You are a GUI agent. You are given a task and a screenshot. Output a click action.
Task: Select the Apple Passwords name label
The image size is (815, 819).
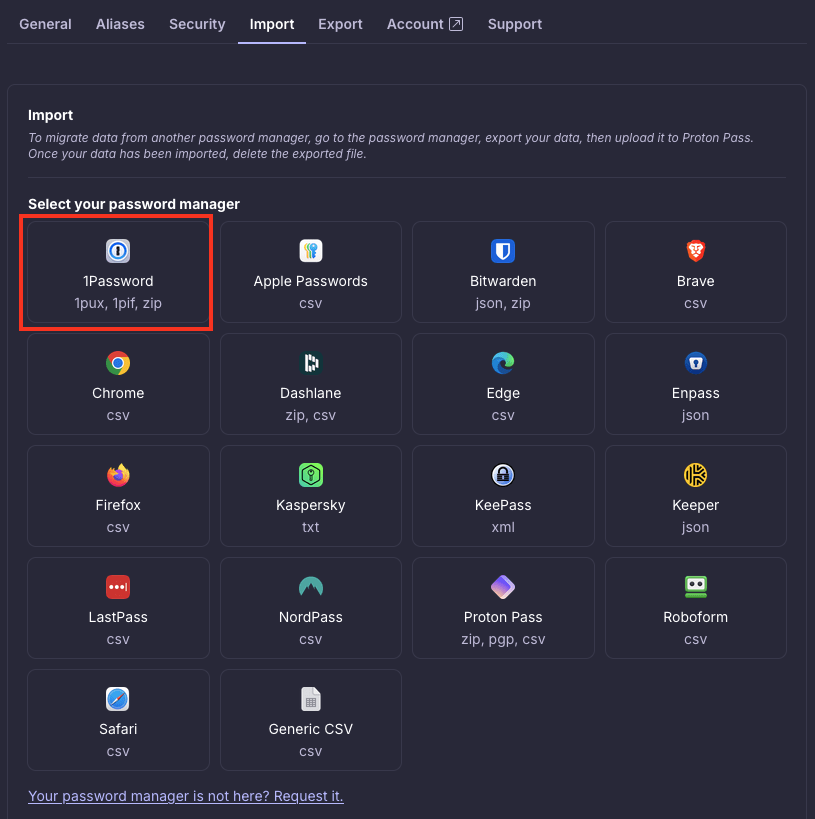(x=311, y=281)
